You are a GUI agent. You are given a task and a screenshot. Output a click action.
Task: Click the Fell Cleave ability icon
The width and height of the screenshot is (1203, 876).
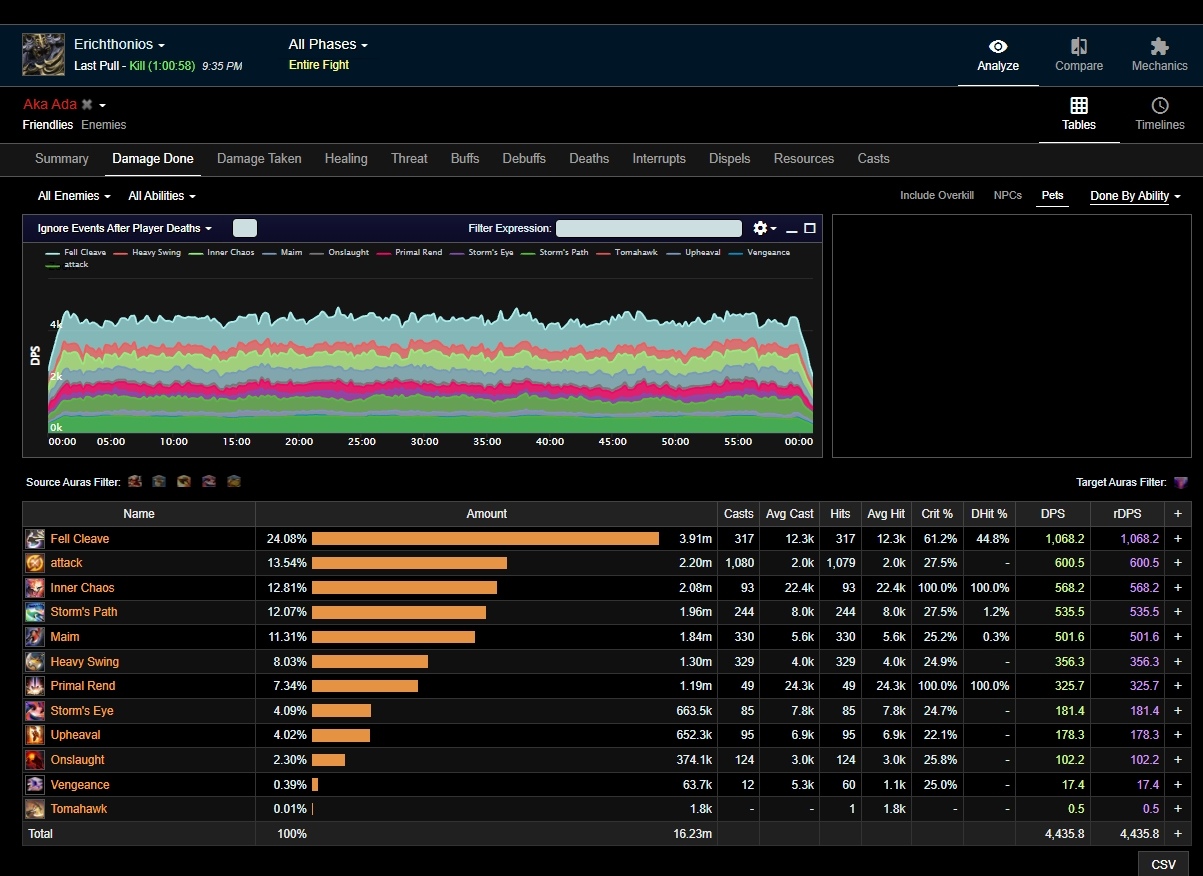tap(35, 539)
